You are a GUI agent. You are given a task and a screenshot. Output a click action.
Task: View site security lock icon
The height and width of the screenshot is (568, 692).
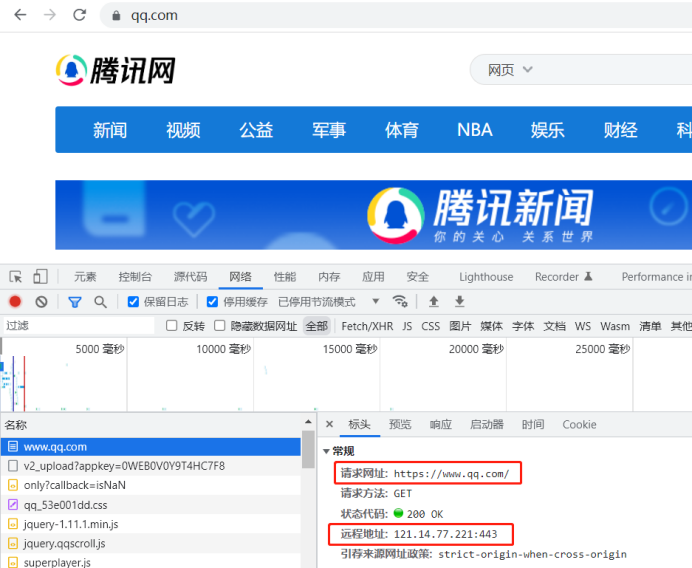click(116, 16)
